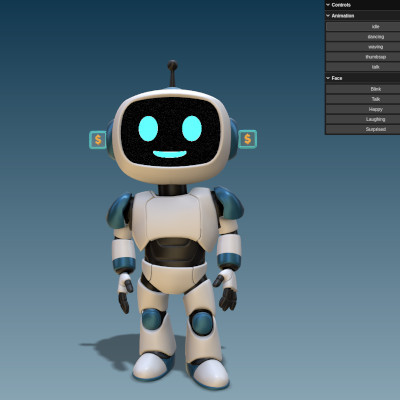
Task: Set face expression to Surprised
Action: (x=363, y=129)
